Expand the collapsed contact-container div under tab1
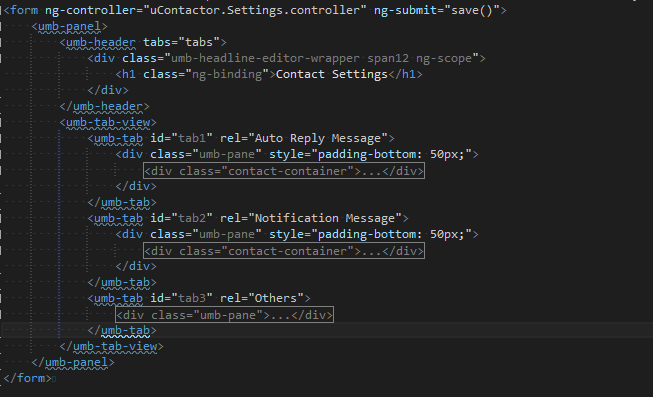The height and width of the screenshot is (397, 653). (x=284, y=171)
